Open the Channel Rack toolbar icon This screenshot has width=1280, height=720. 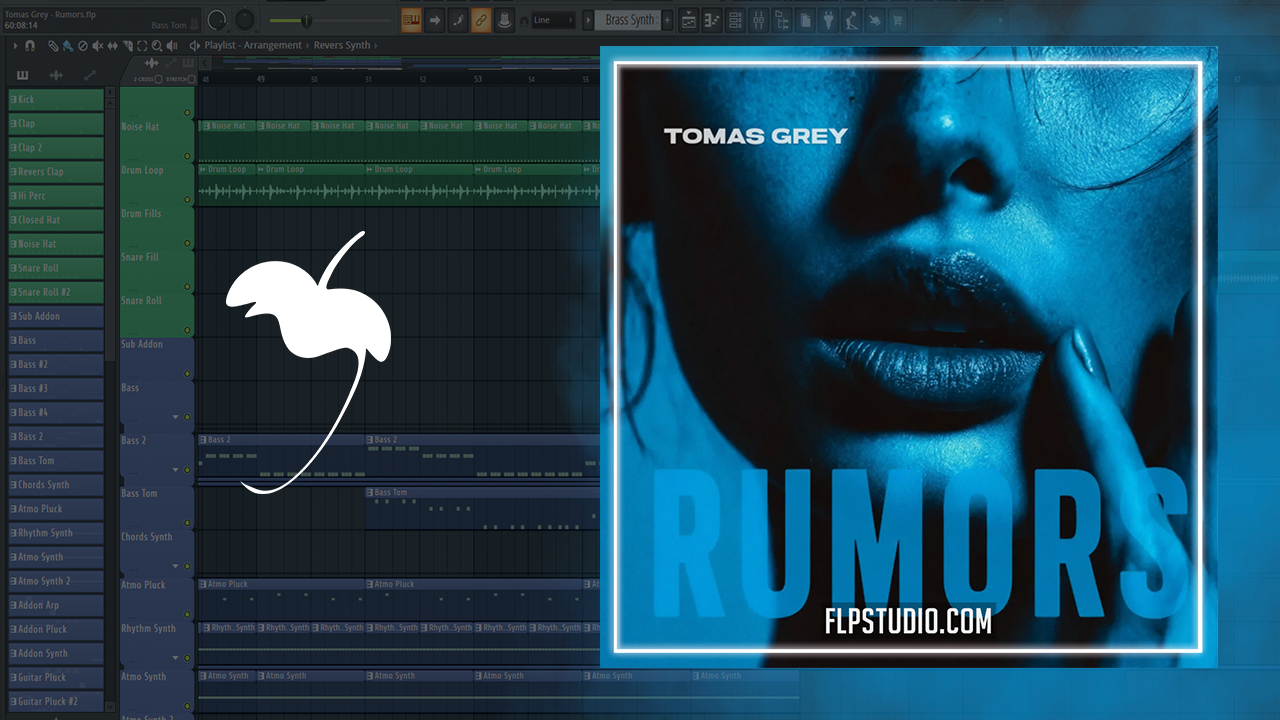pyautogui.click(x=735, y=20)
